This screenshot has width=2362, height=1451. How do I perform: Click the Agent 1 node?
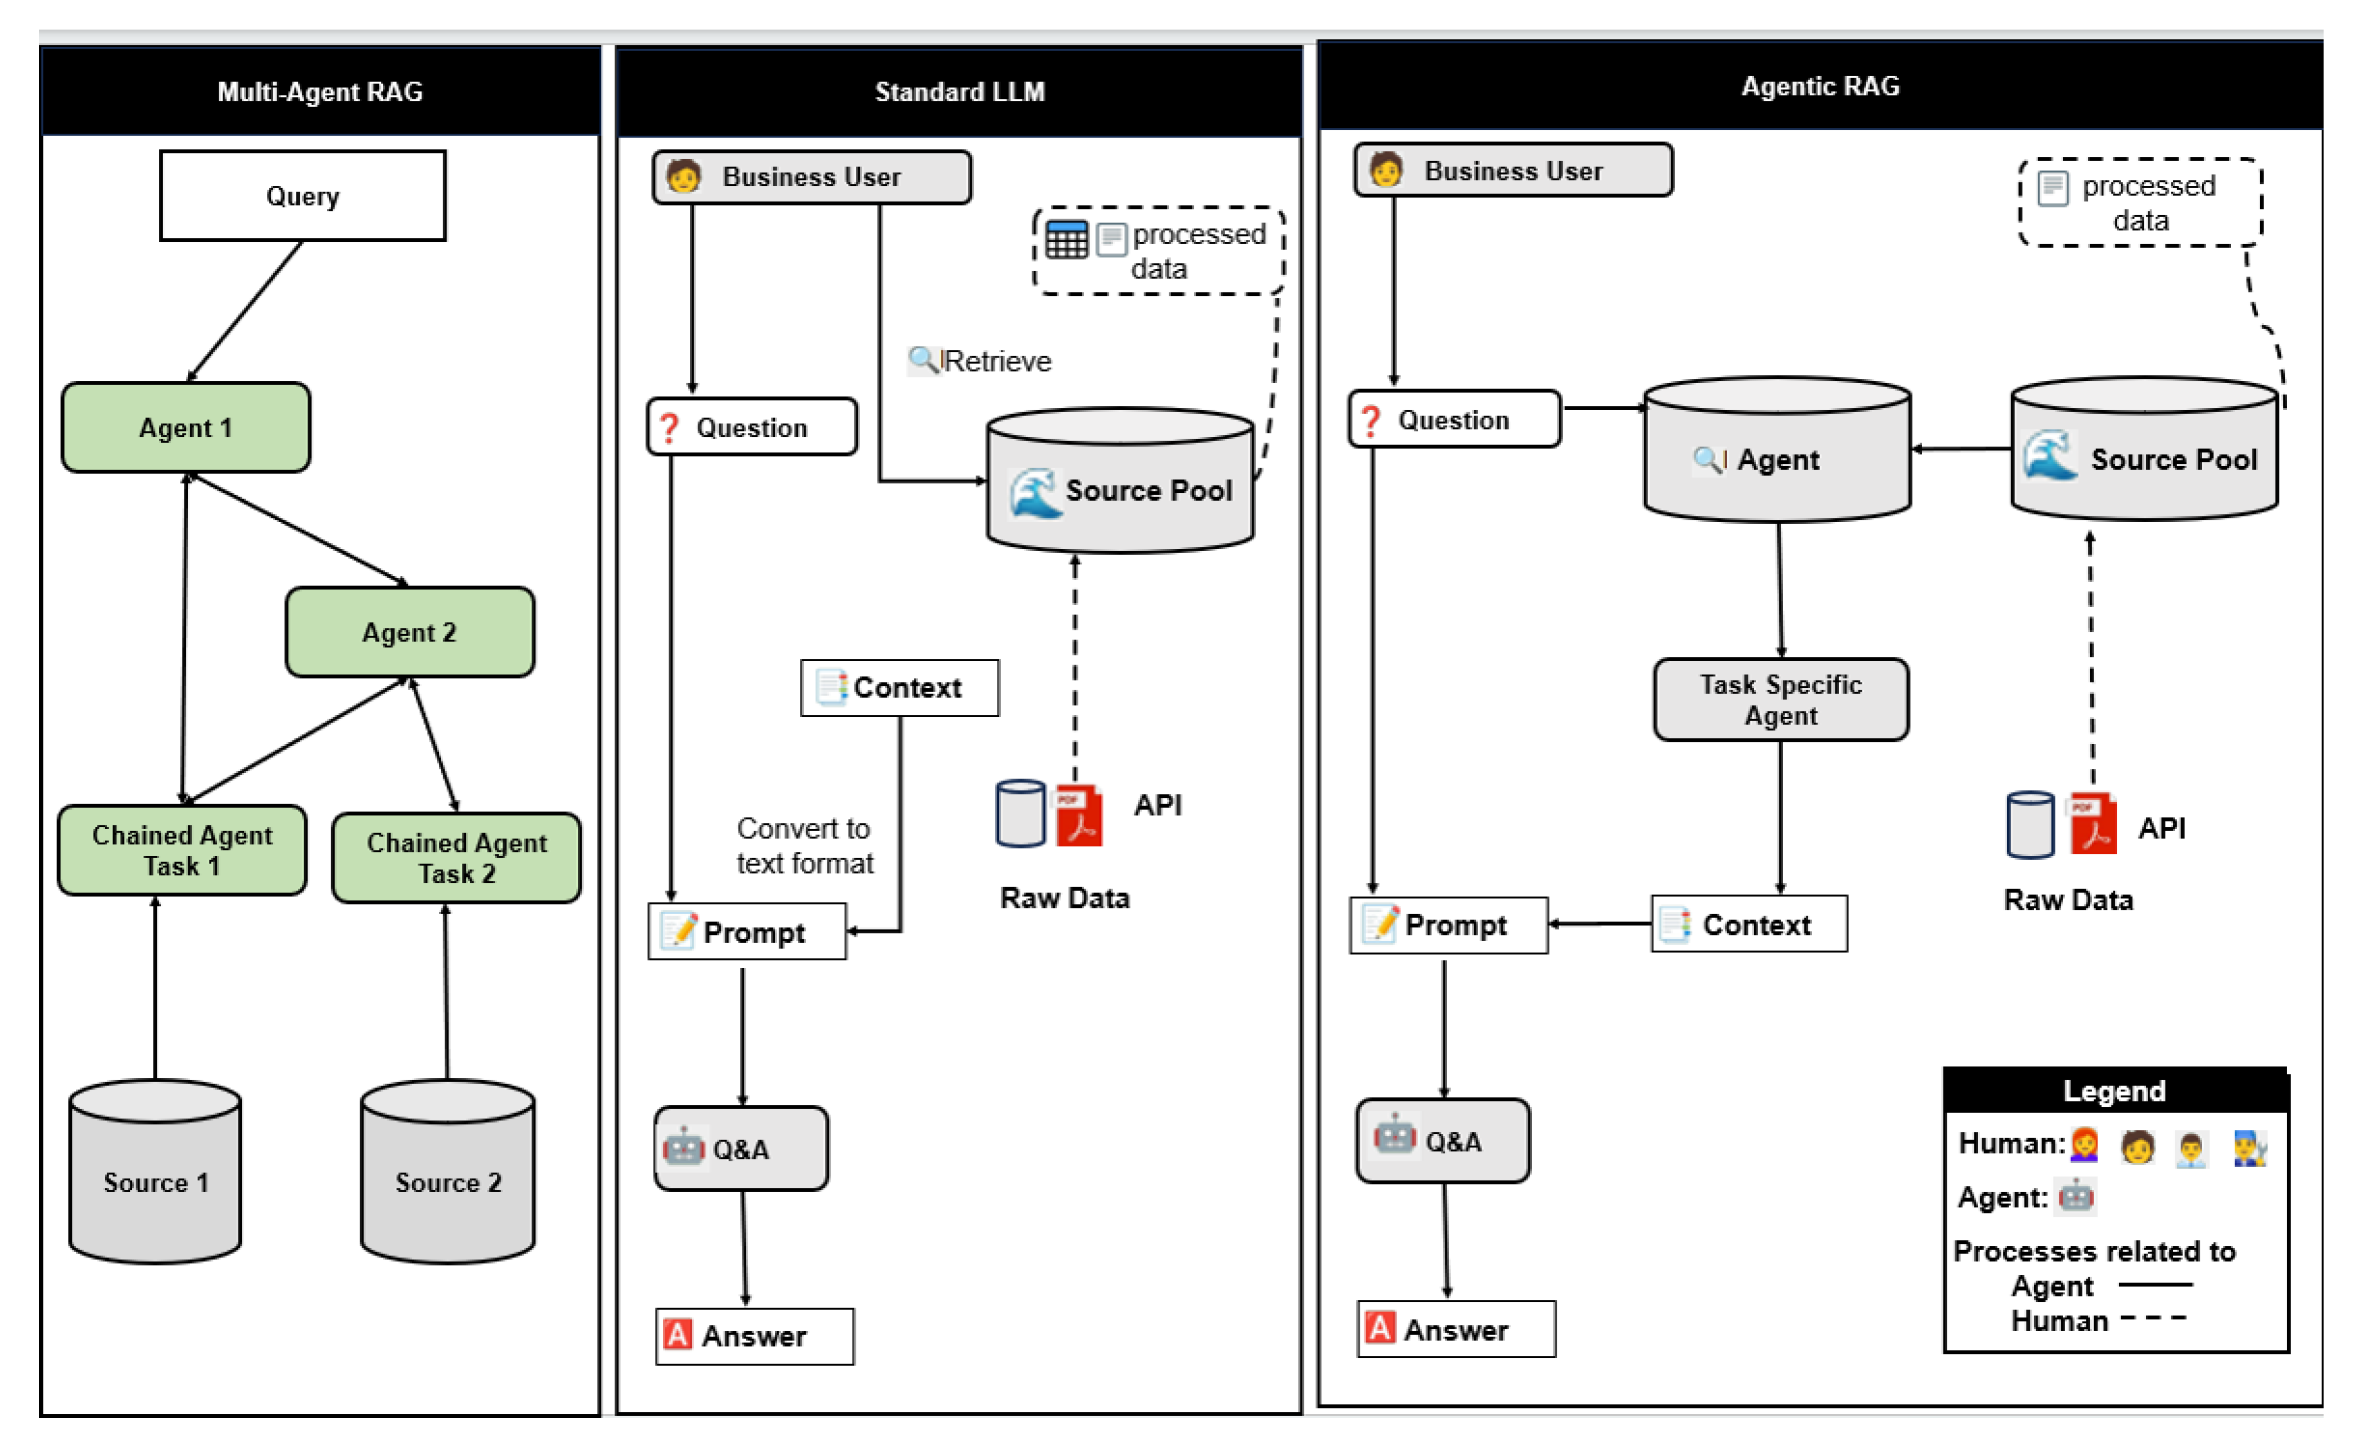pos(186,428)
